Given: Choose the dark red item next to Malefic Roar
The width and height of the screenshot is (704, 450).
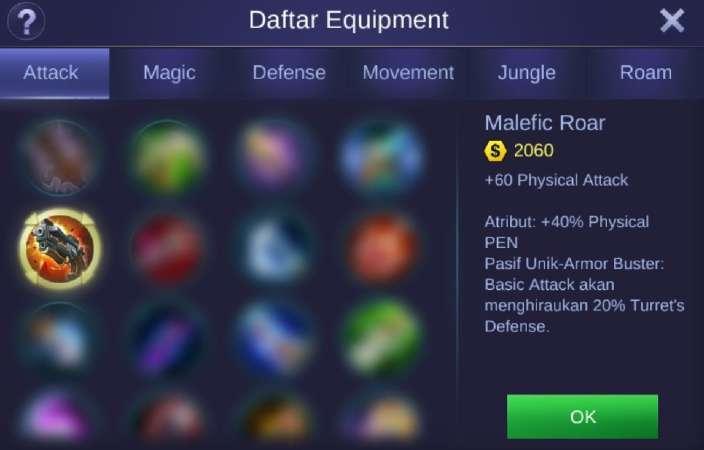Looking at the screenshot, I should click(x=168, y=249).
